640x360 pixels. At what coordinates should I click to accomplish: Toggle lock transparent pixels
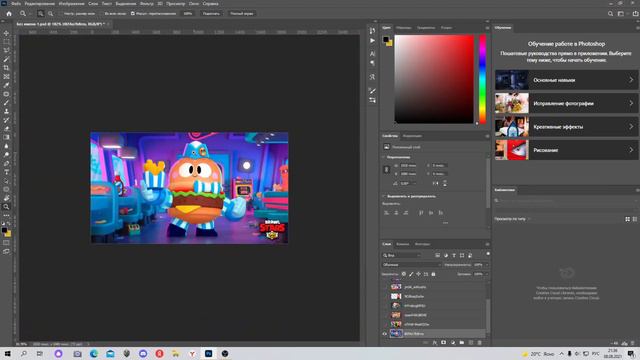[x=404, y=274]
